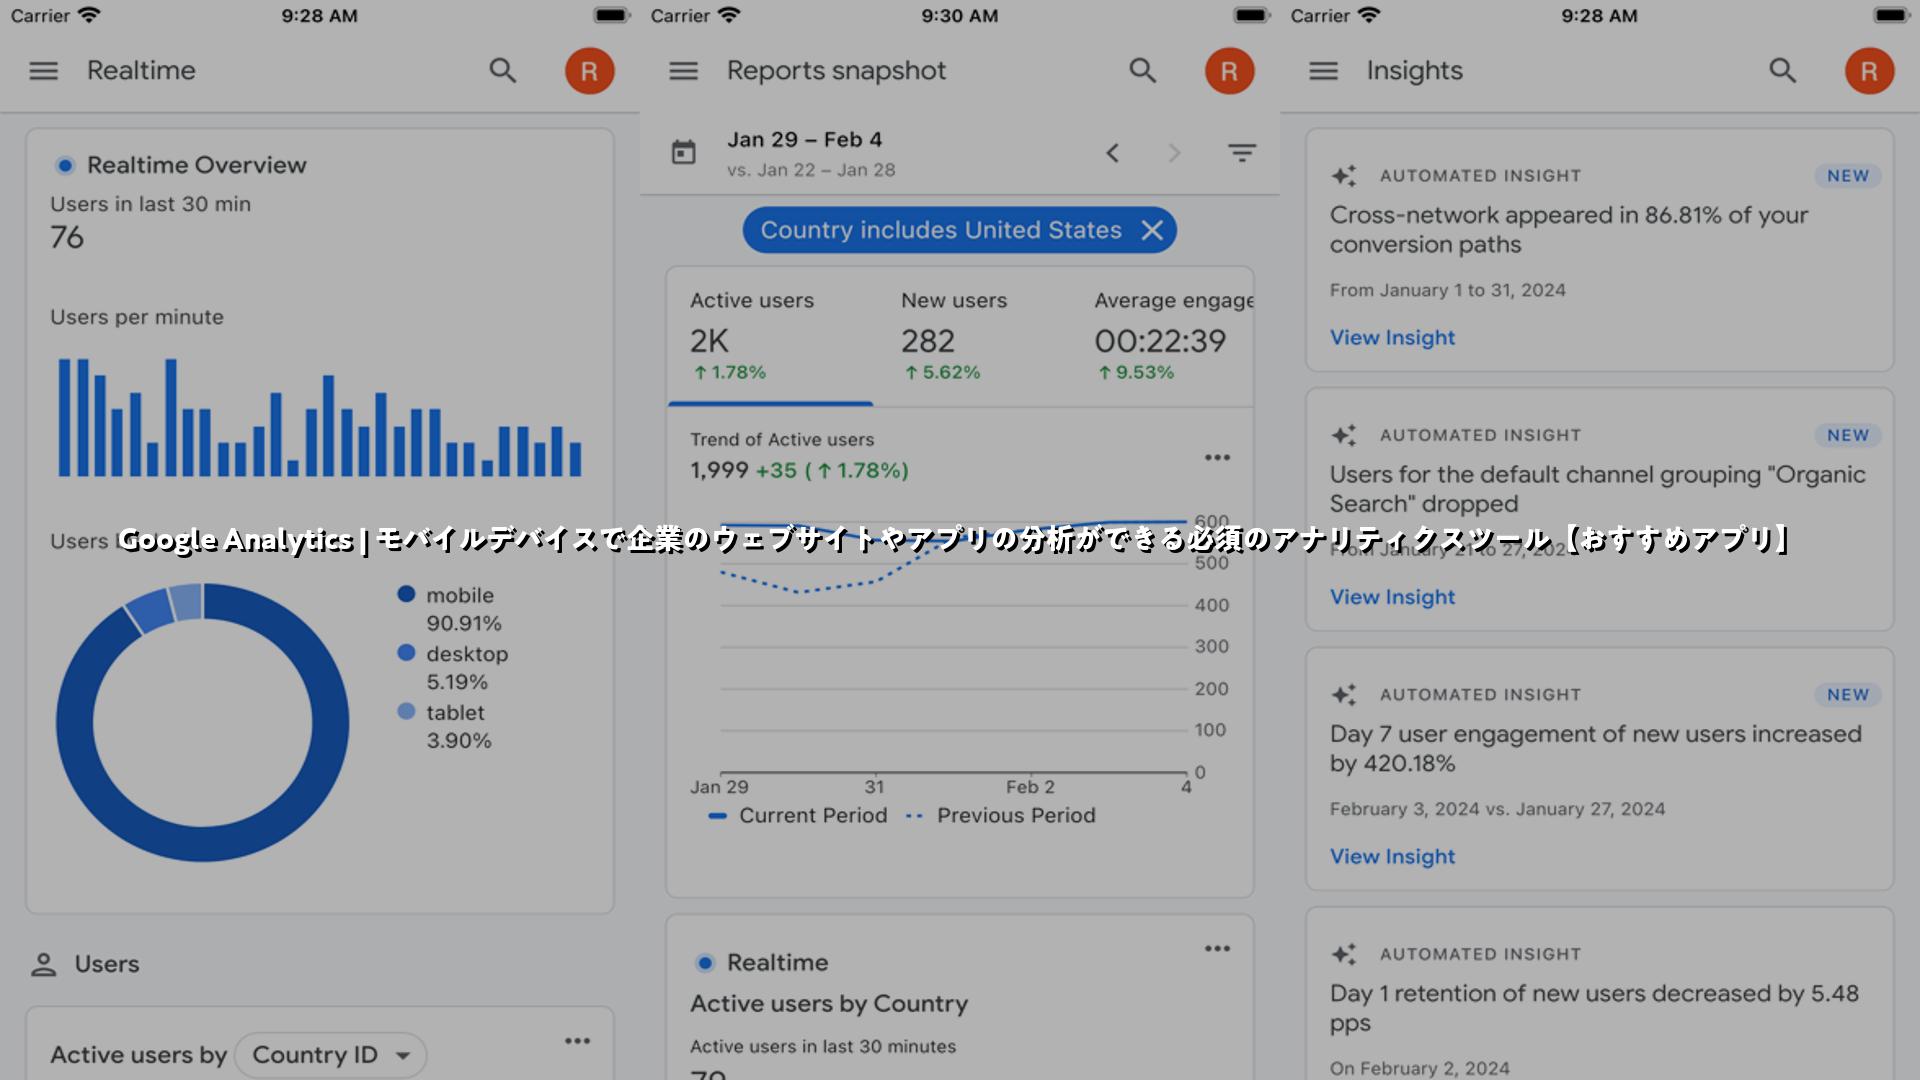Click sparkle icon of Cross-network insight

pos(1344,176)
